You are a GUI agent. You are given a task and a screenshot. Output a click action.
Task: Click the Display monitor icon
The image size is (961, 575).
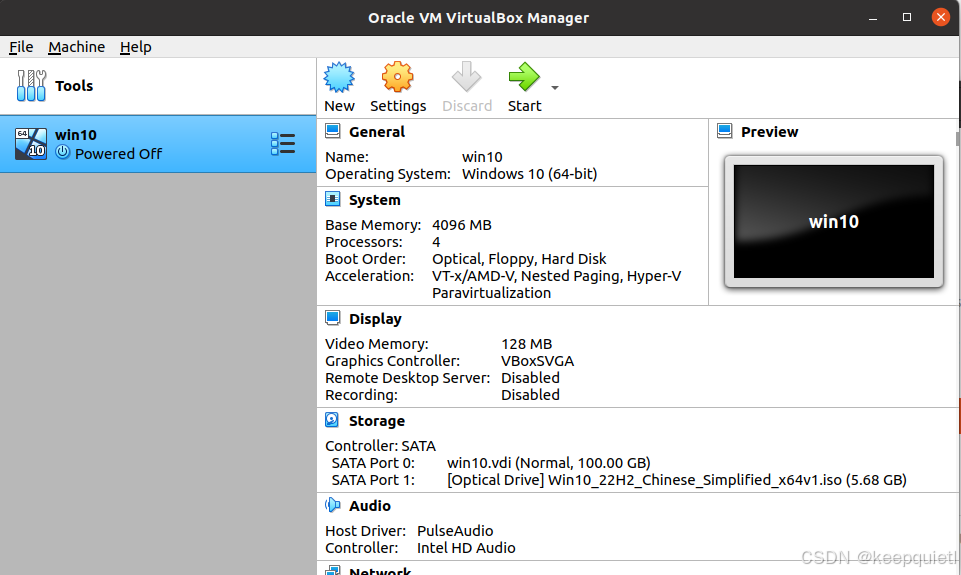[333, 318]
